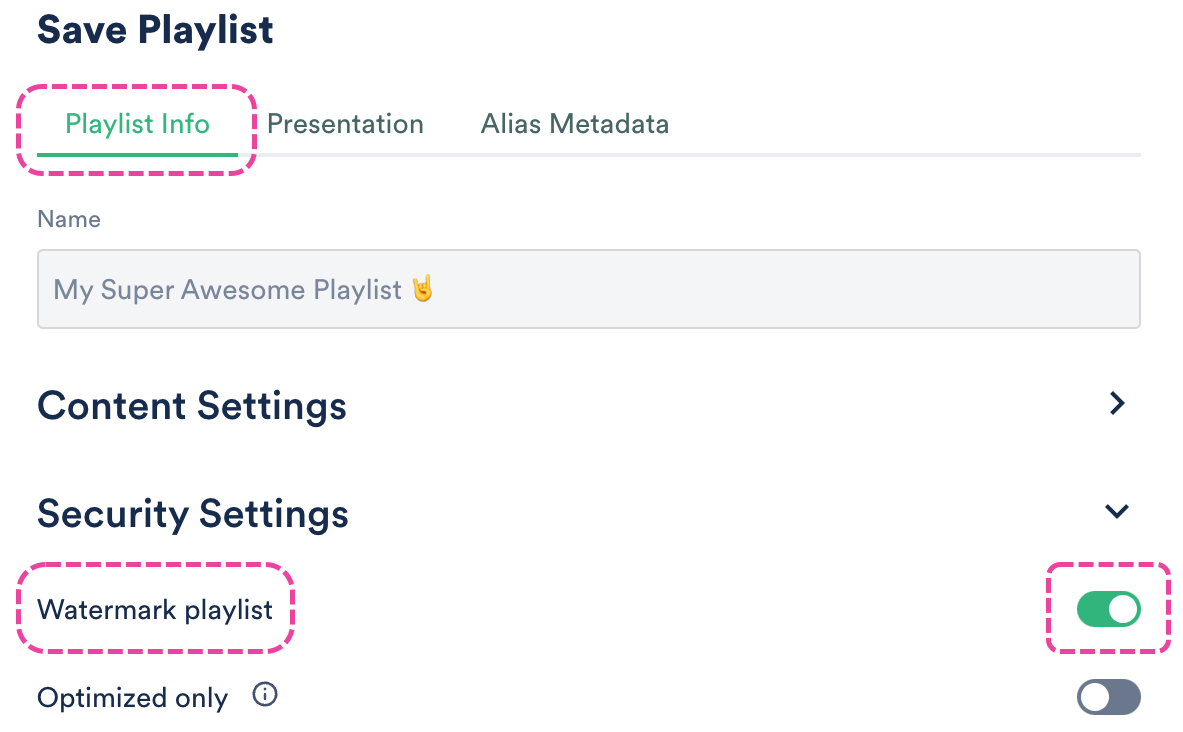Switch to the Presentation tab
Viewport: 1183px width, 732px height.
[x=345, y=124]
